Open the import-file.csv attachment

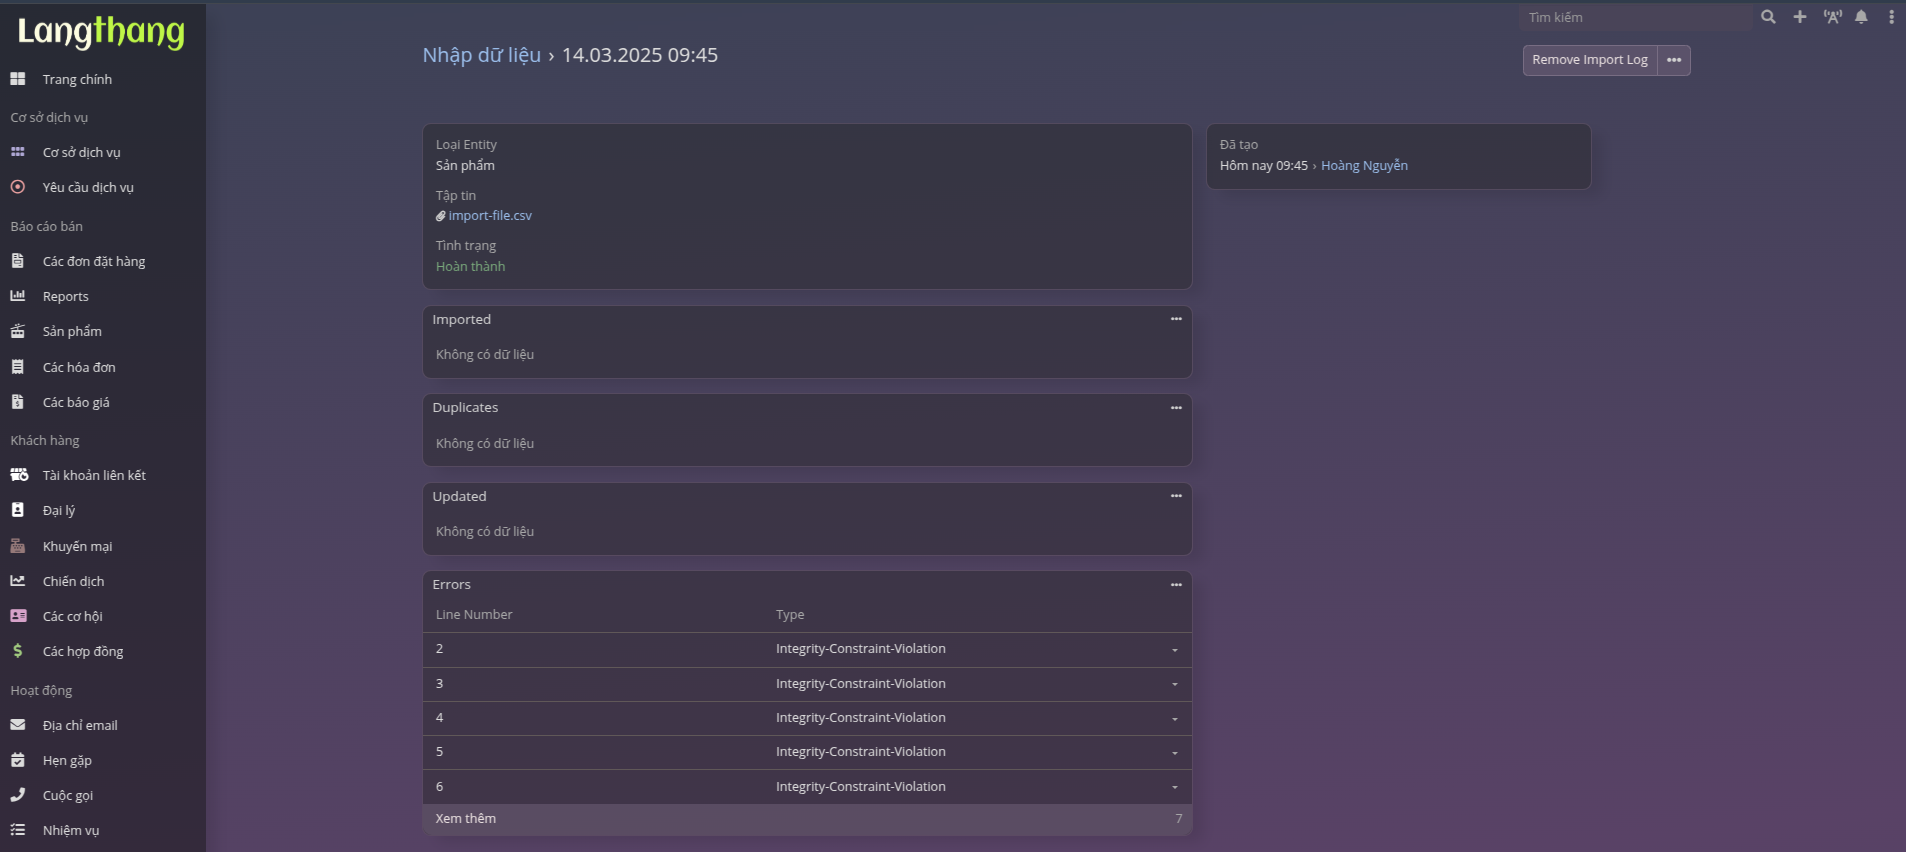pyautogui.click(x=490, y=216)
